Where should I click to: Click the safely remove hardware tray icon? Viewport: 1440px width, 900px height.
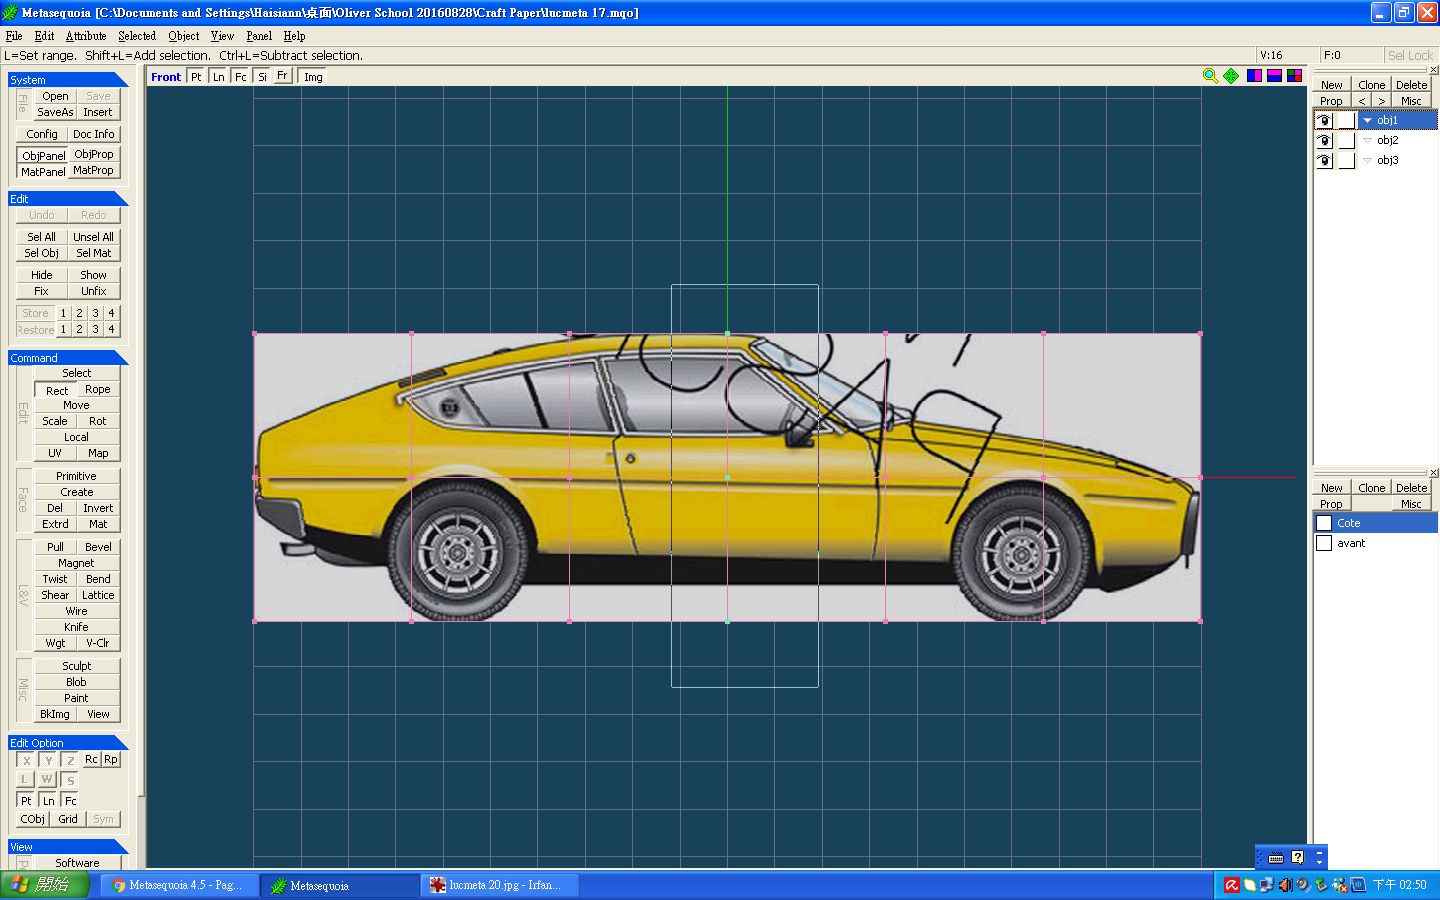click(x=1321, y=885)
